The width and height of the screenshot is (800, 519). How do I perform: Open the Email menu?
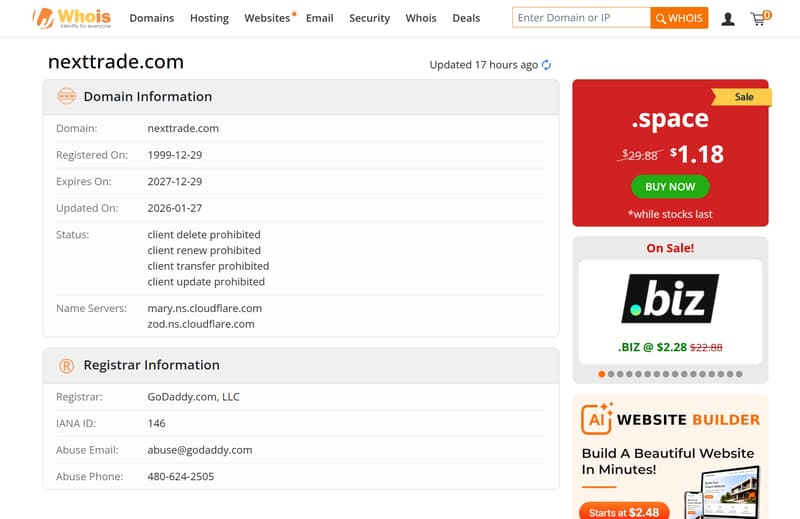coord(319,18)
